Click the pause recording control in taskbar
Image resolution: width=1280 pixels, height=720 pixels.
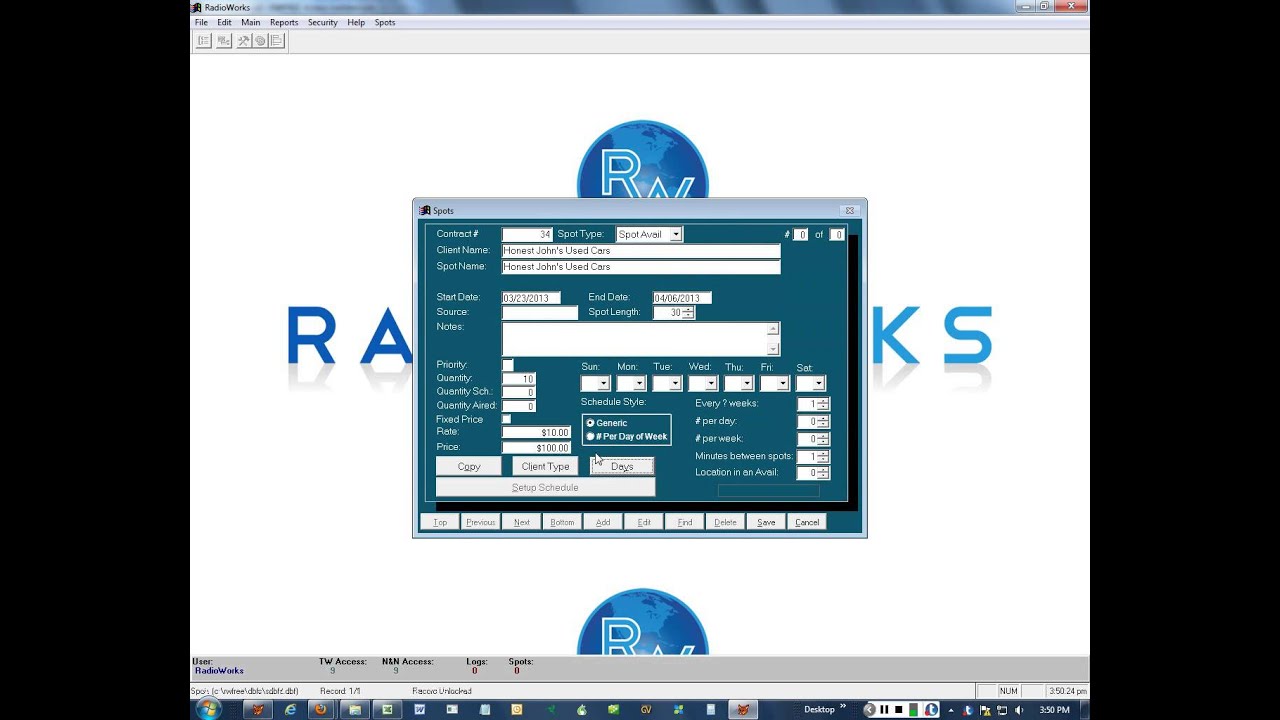tap(884, 709)
